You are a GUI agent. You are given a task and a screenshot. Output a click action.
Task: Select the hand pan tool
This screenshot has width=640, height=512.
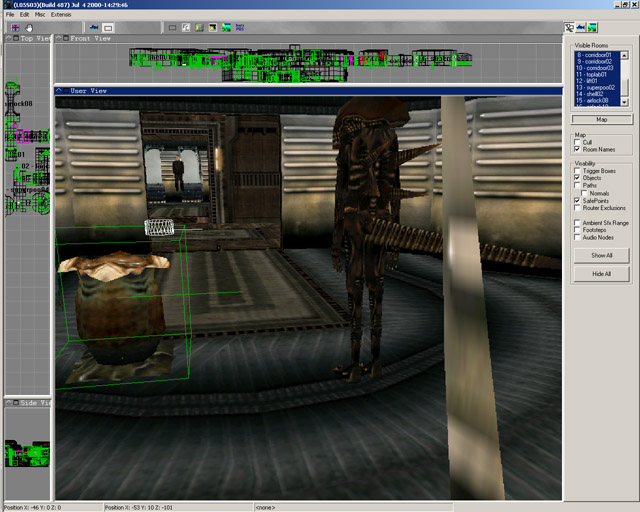click(29, 28)
